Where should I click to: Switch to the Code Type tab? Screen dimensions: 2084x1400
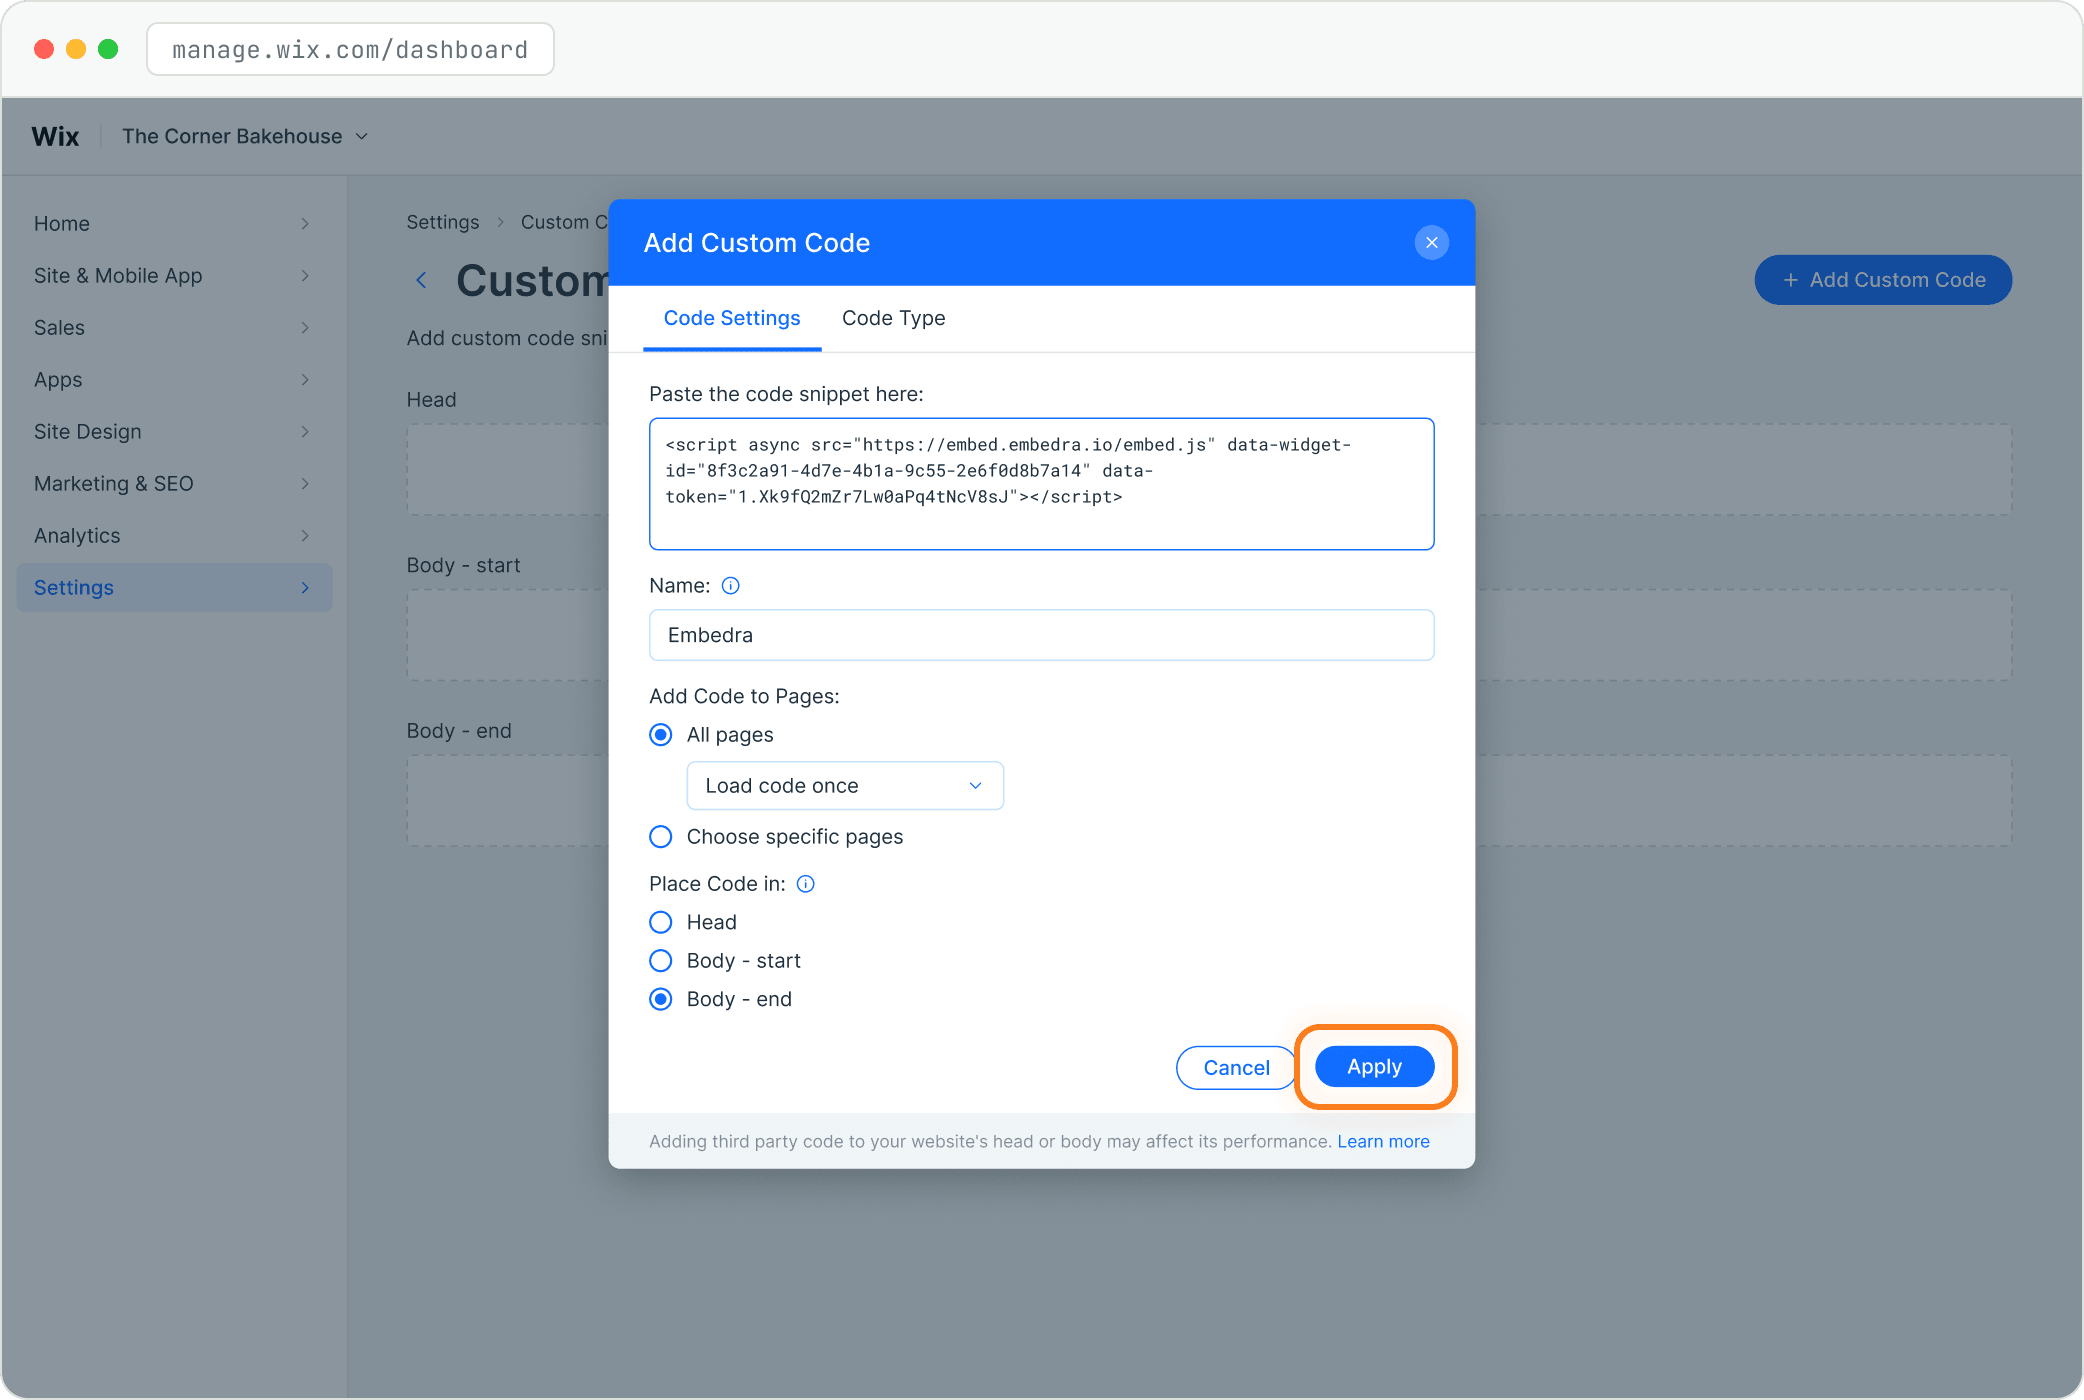tap(893, 318)
